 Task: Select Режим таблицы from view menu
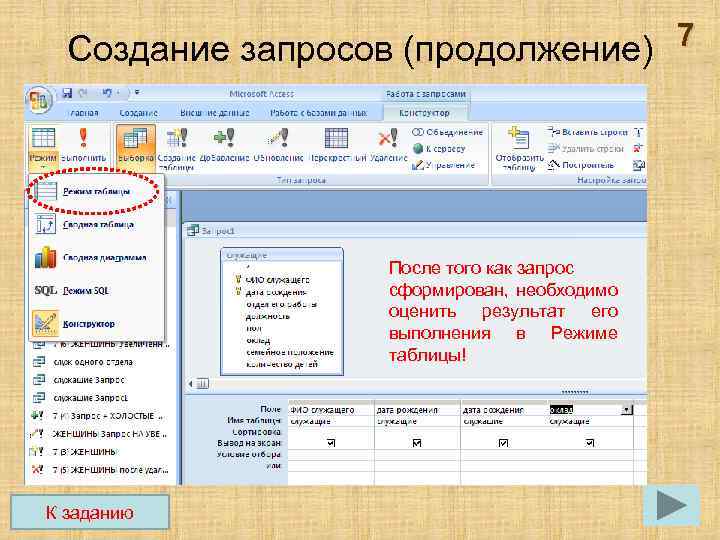click(96, 192)
